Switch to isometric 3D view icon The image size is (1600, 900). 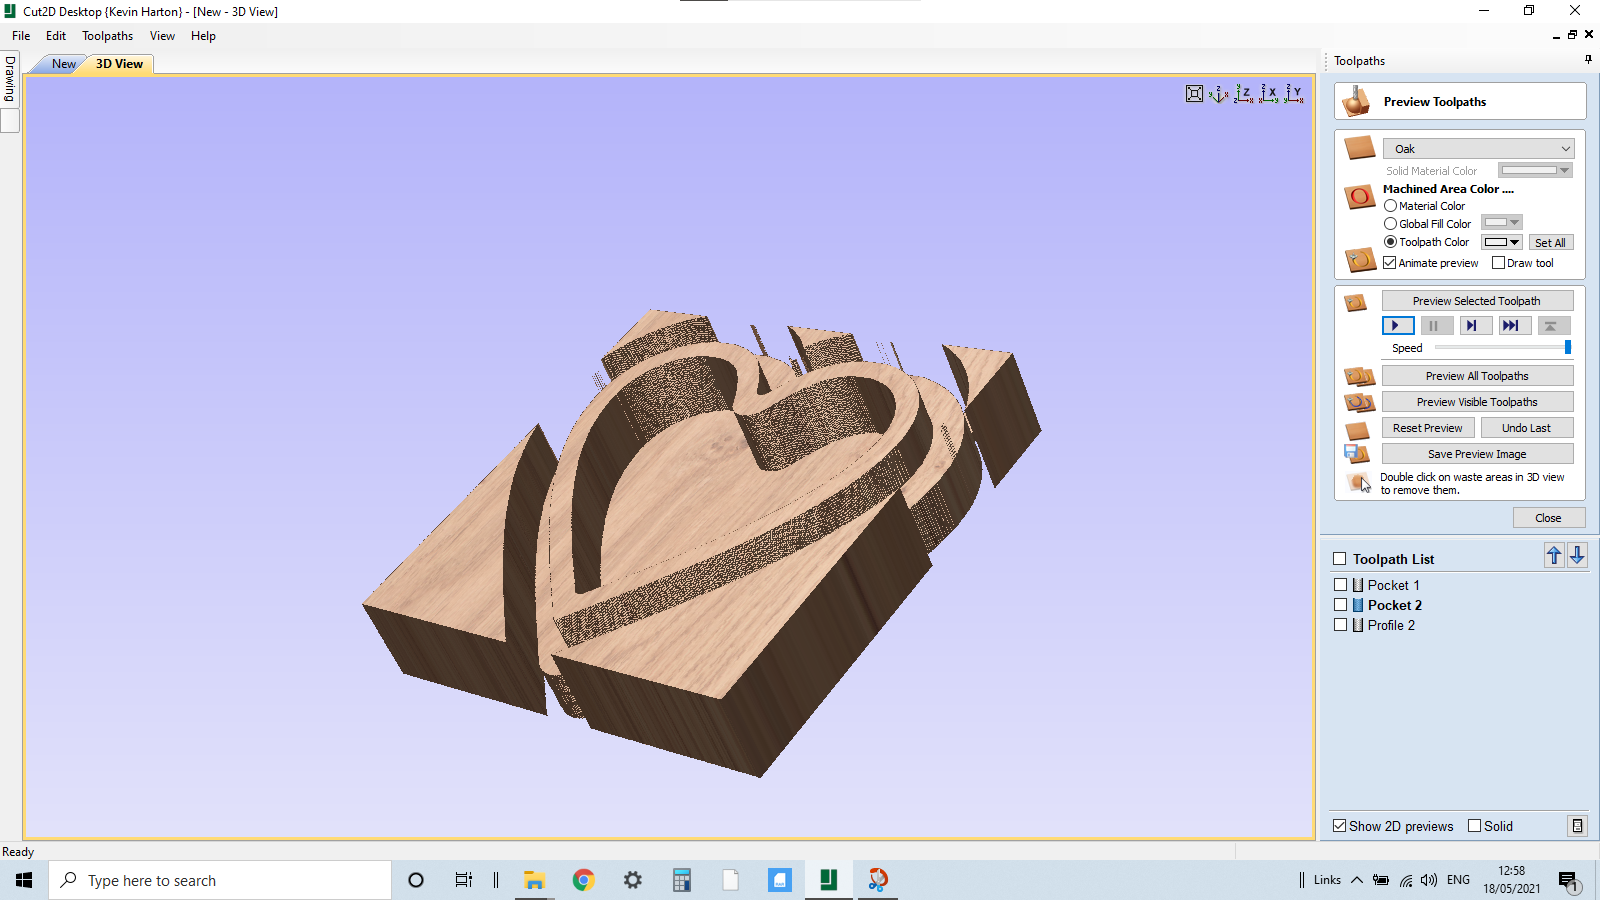point(1218,94)
